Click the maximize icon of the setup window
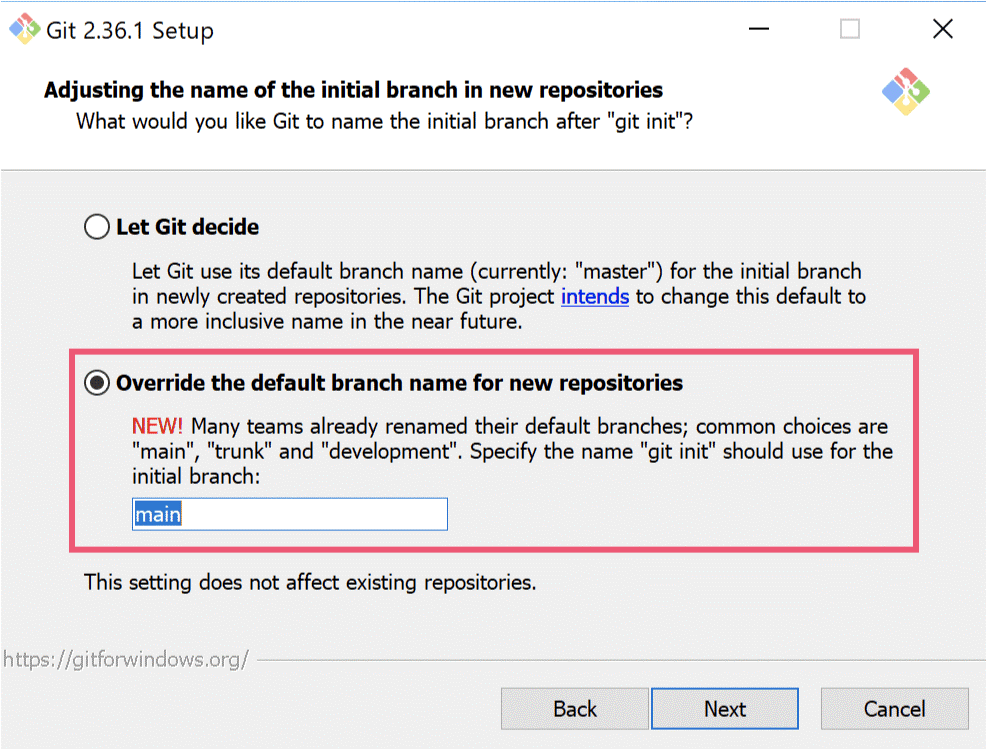986x749 pixels. click(849, 29)
